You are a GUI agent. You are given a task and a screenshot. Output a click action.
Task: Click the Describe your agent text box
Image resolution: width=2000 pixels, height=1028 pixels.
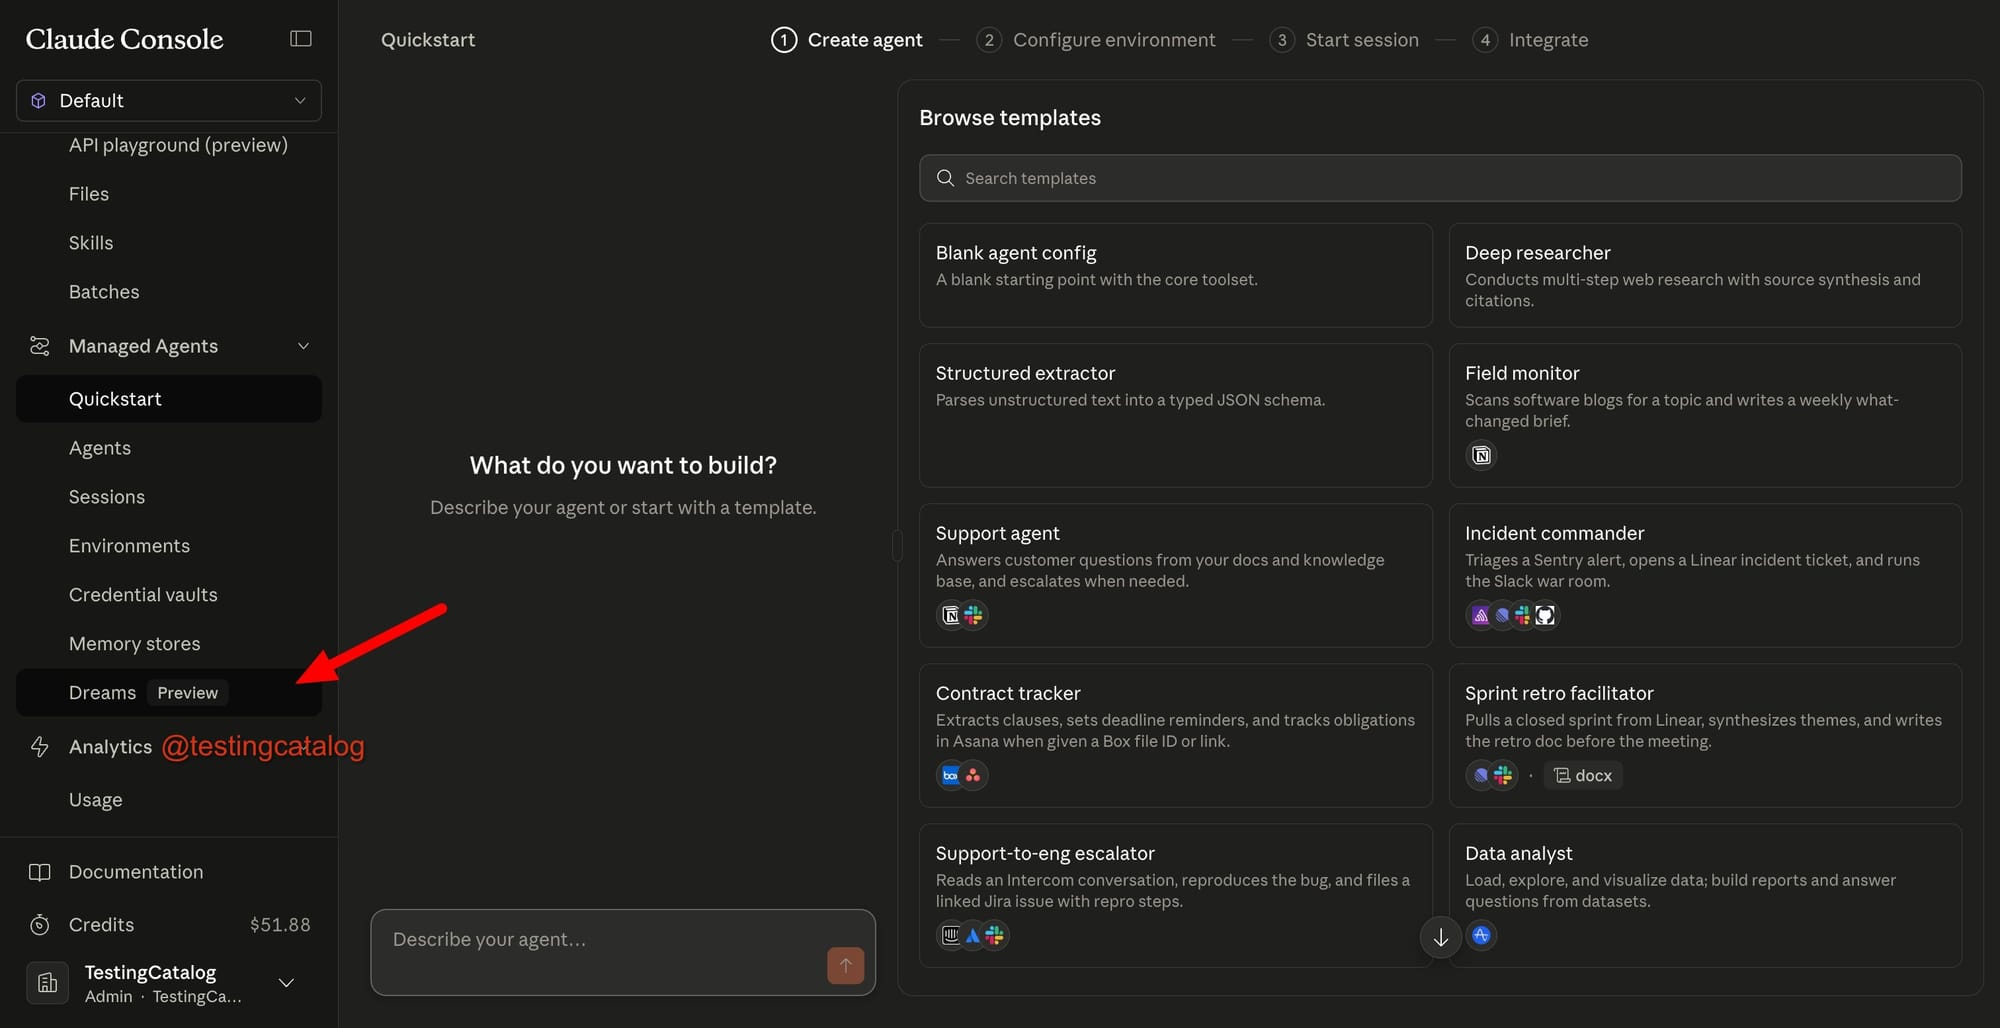(623, 952)
